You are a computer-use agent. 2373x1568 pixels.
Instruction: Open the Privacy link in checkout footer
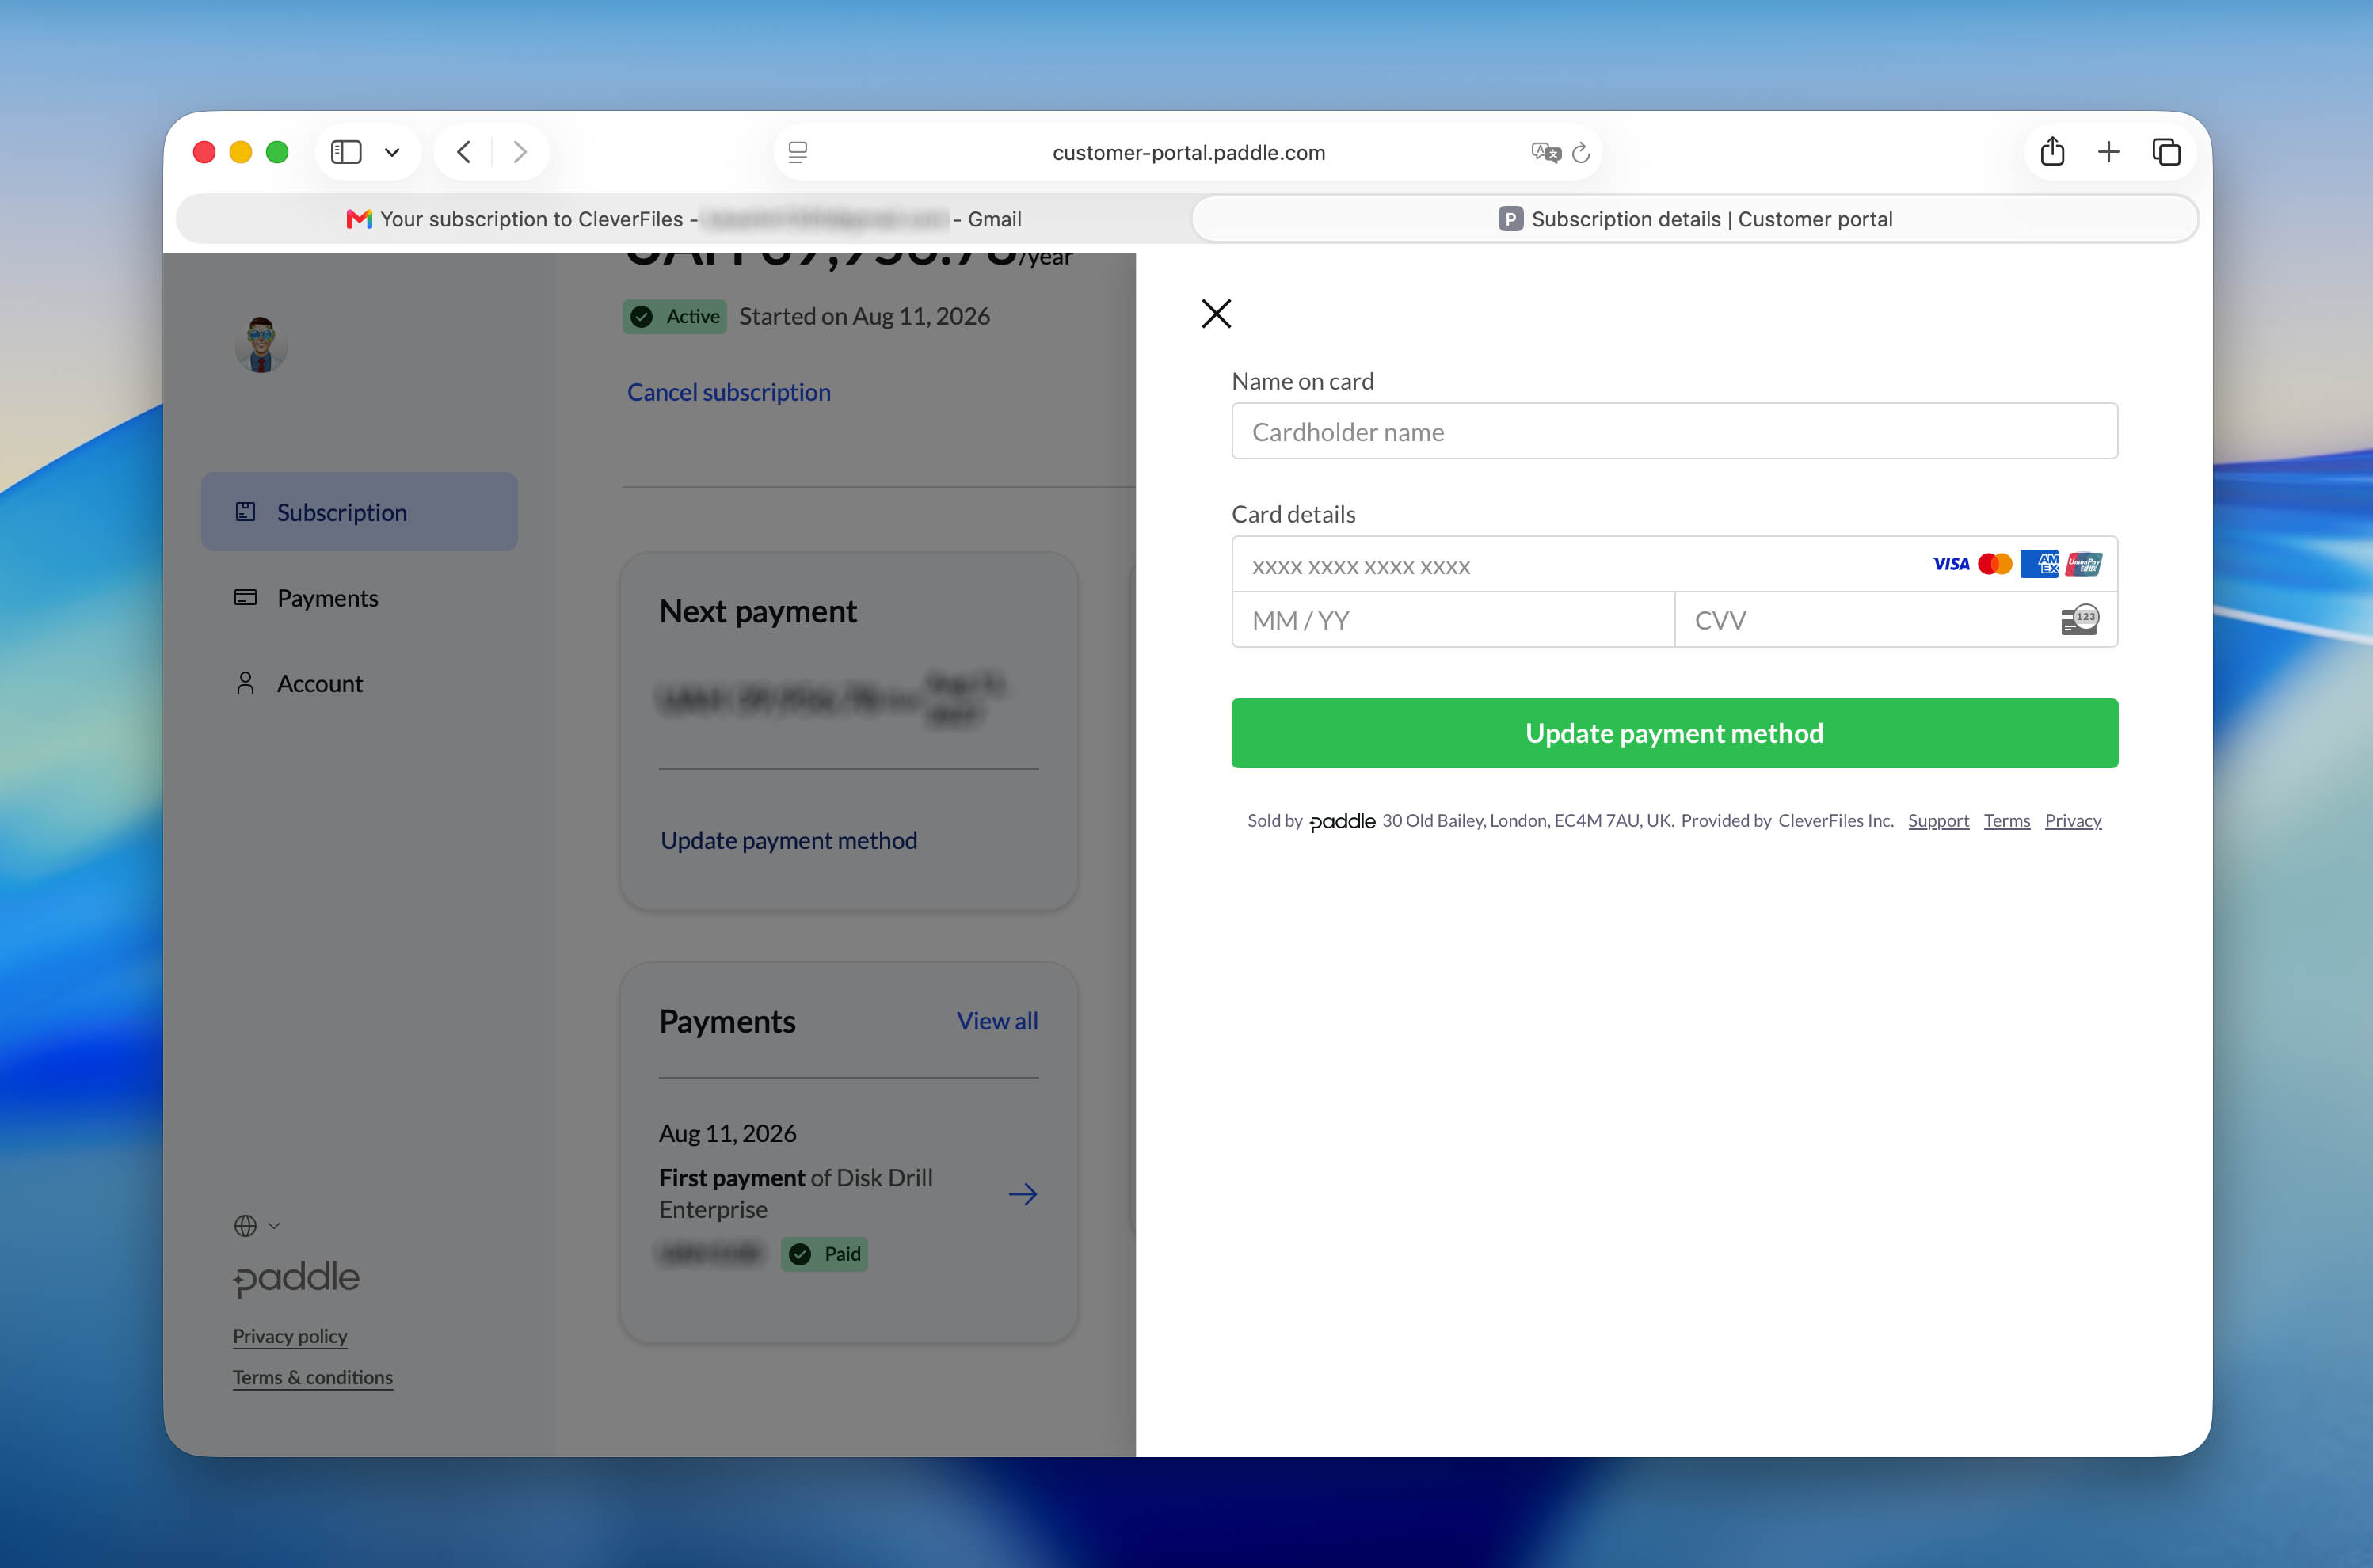click(x=2073, y=821)
